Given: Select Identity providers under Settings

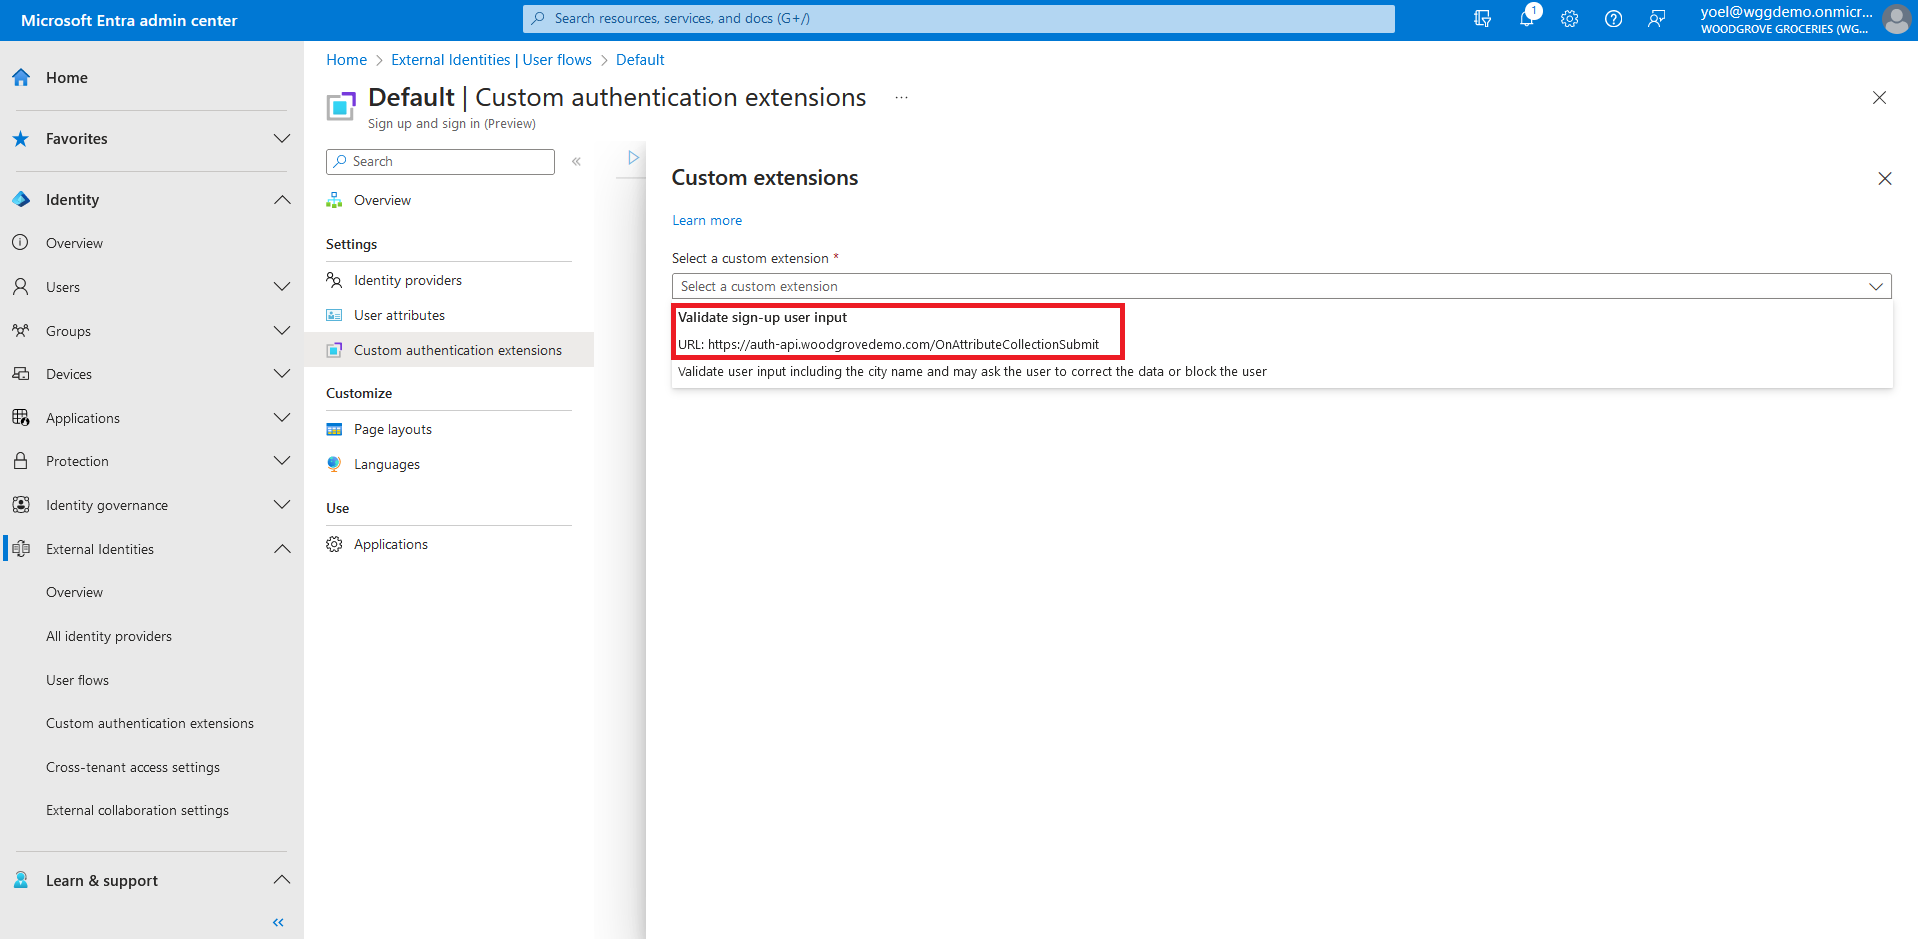Looking at the screenshot, I should (x=407, y=280).
